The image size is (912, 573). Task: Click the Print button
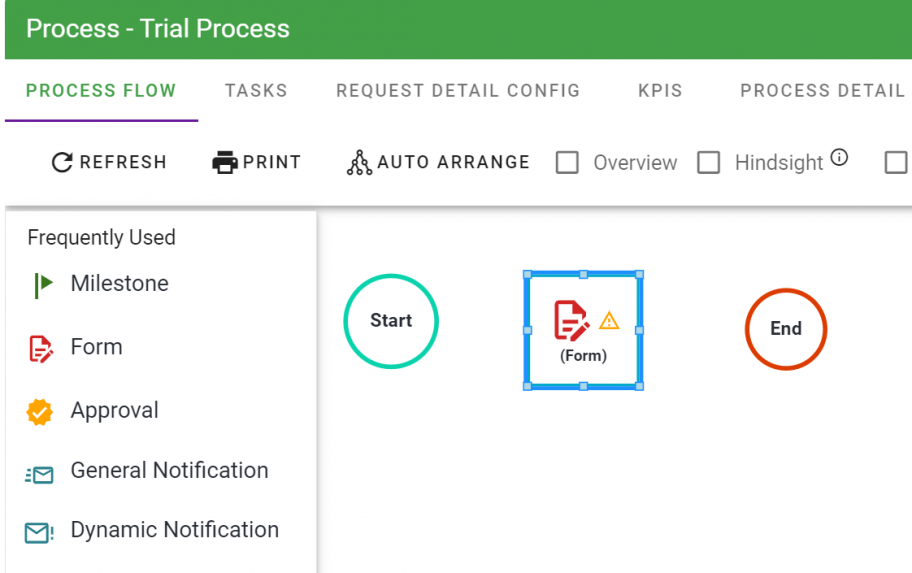257,162
